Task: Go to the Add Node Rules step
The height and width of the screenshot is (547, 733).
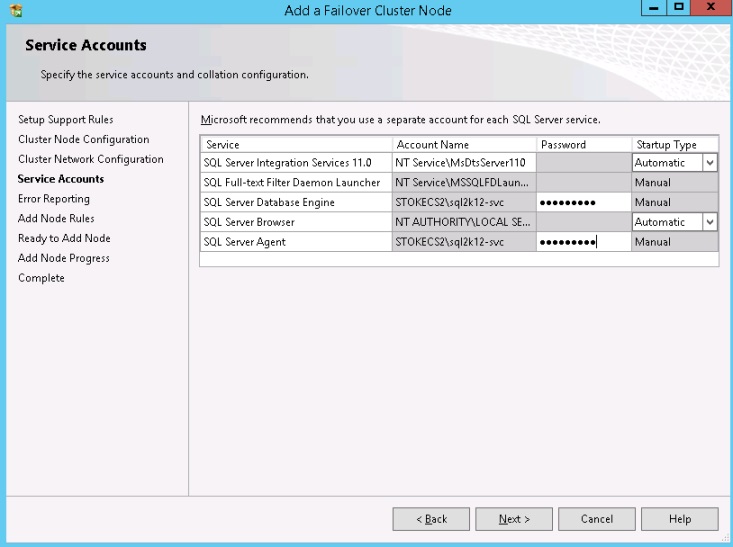Action: [56, 218]
